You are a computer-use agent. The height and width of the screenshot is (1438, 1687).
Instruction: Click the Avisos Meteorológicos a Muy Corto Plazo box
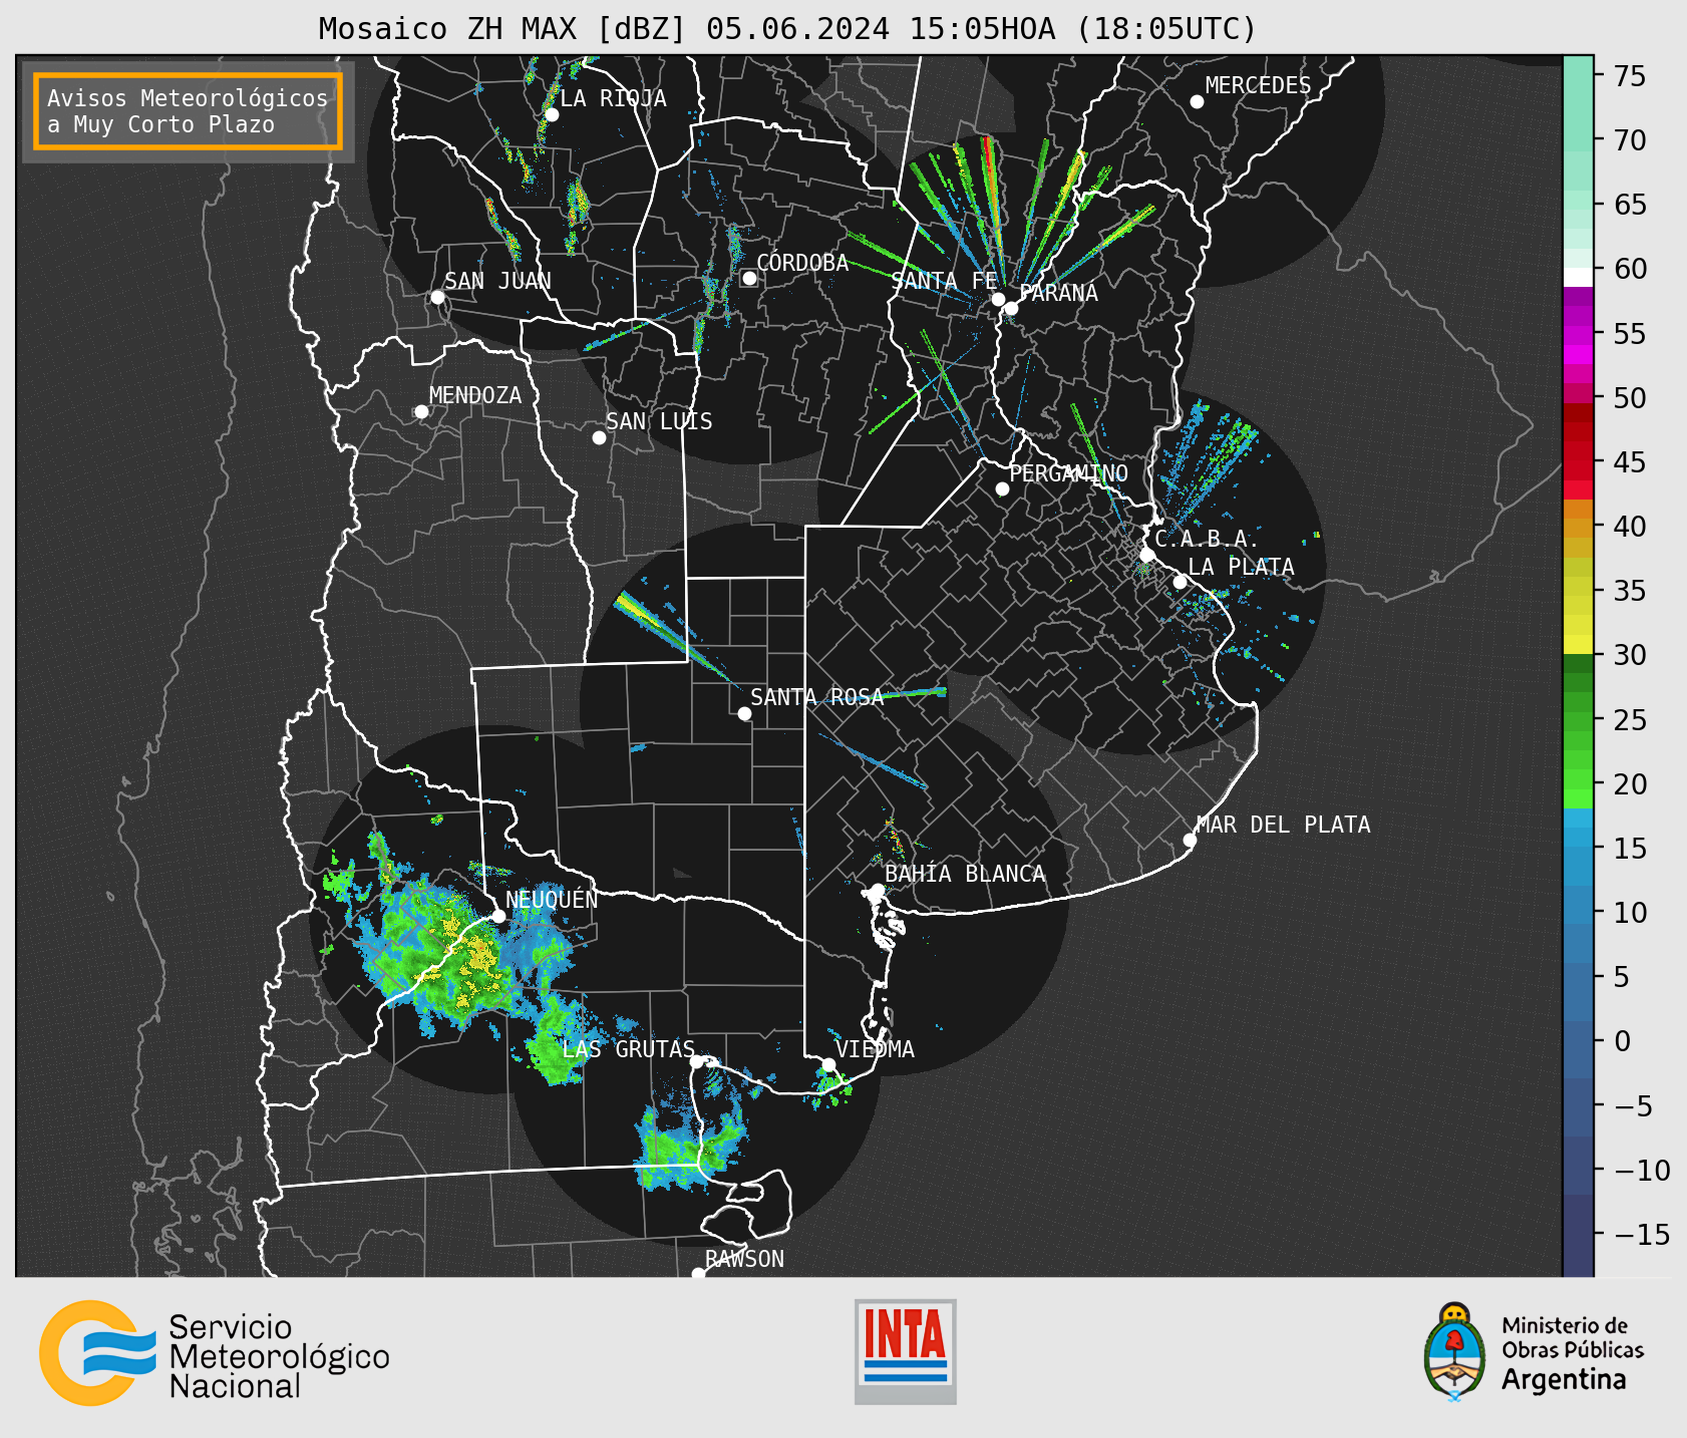[188, 111]
